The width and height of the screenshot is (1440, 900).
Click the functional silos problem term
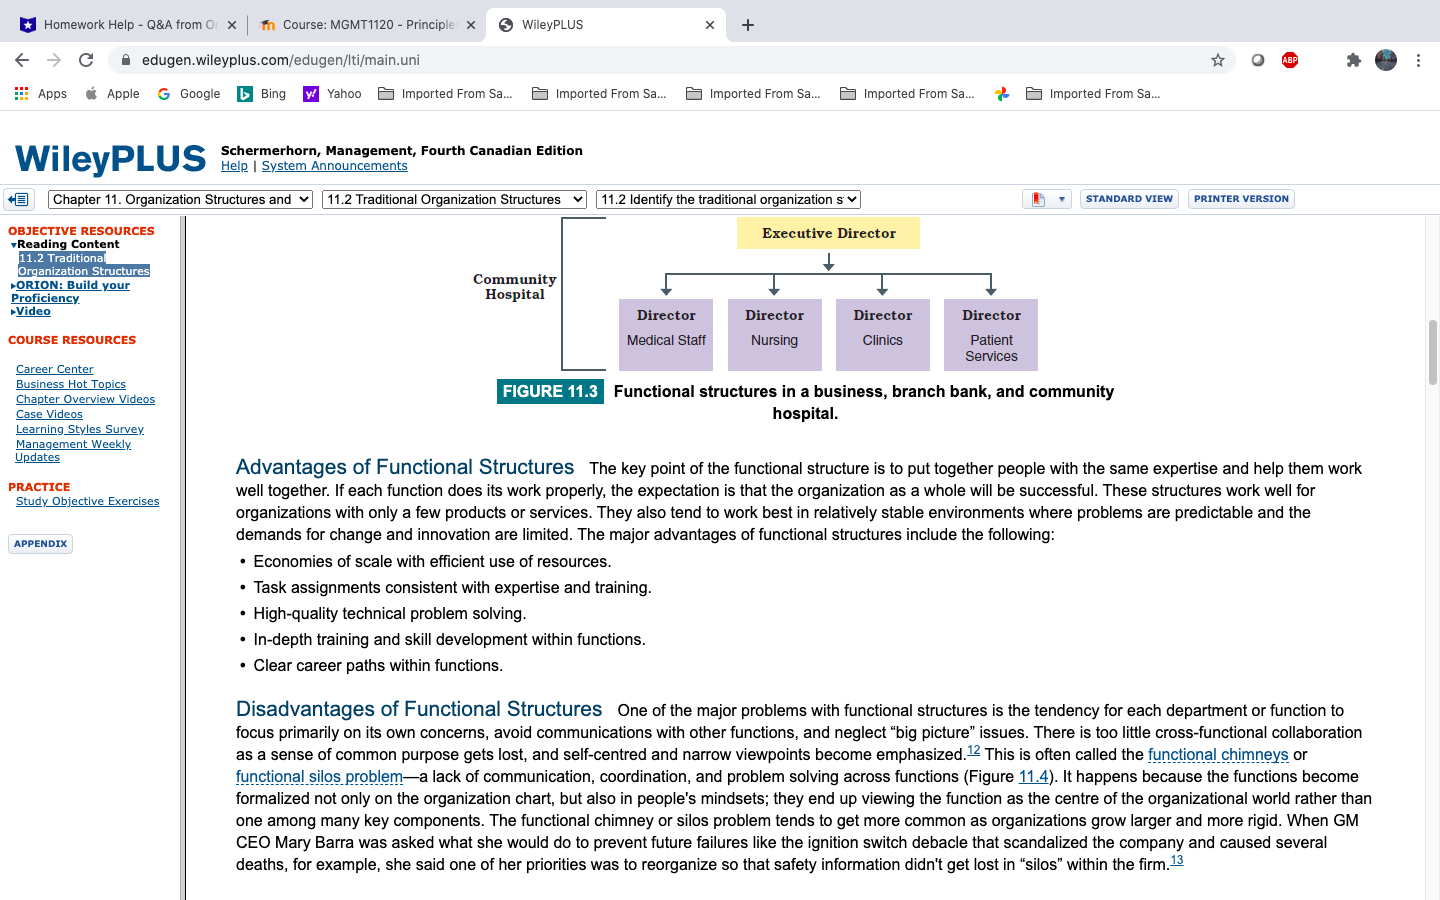pos(319,777)
